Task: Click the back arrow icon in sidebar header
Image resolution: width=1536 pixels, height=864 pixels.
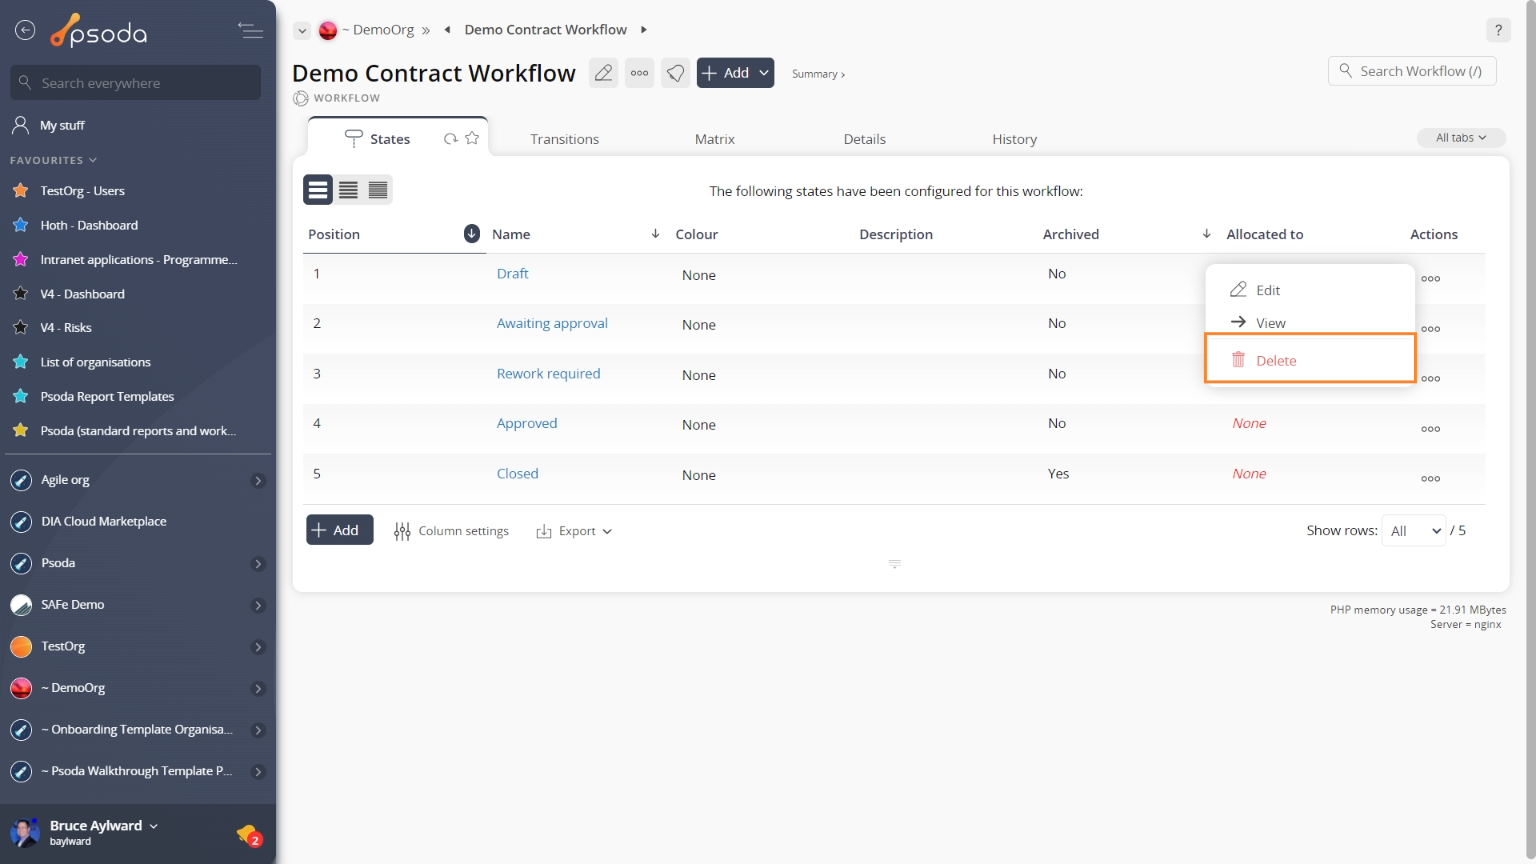Action: click(25, 31)
